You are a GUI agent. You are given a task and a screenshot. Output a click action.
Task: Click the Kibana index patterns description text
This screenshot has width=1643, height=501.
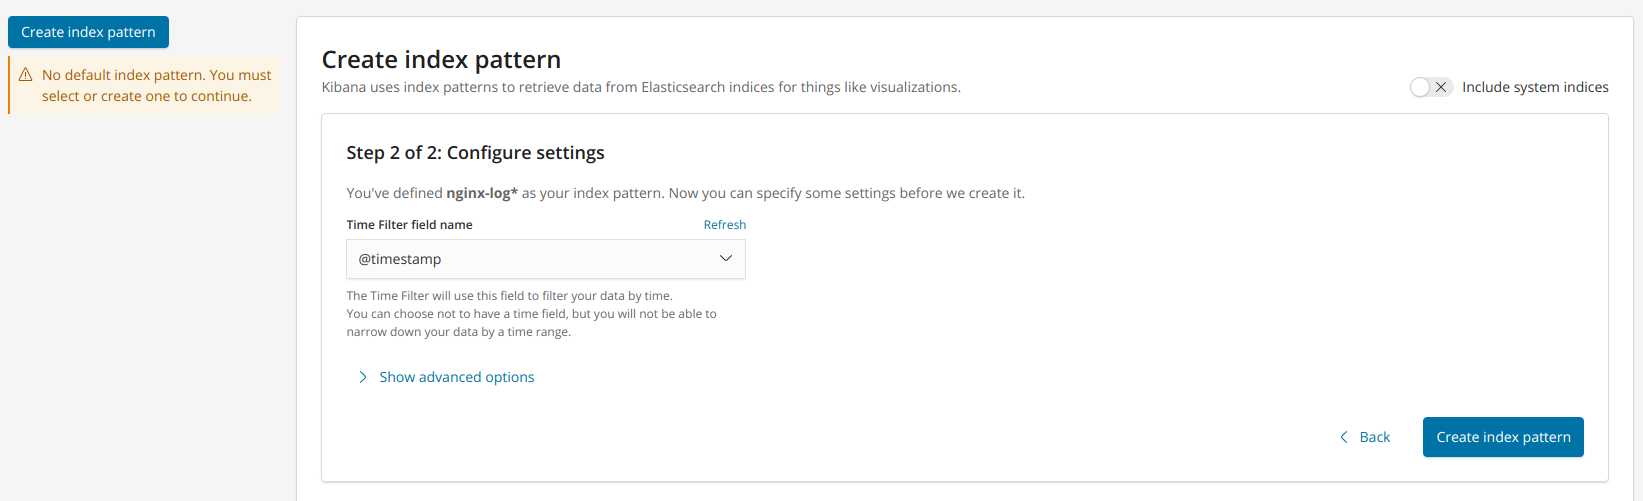pos(641,87)
